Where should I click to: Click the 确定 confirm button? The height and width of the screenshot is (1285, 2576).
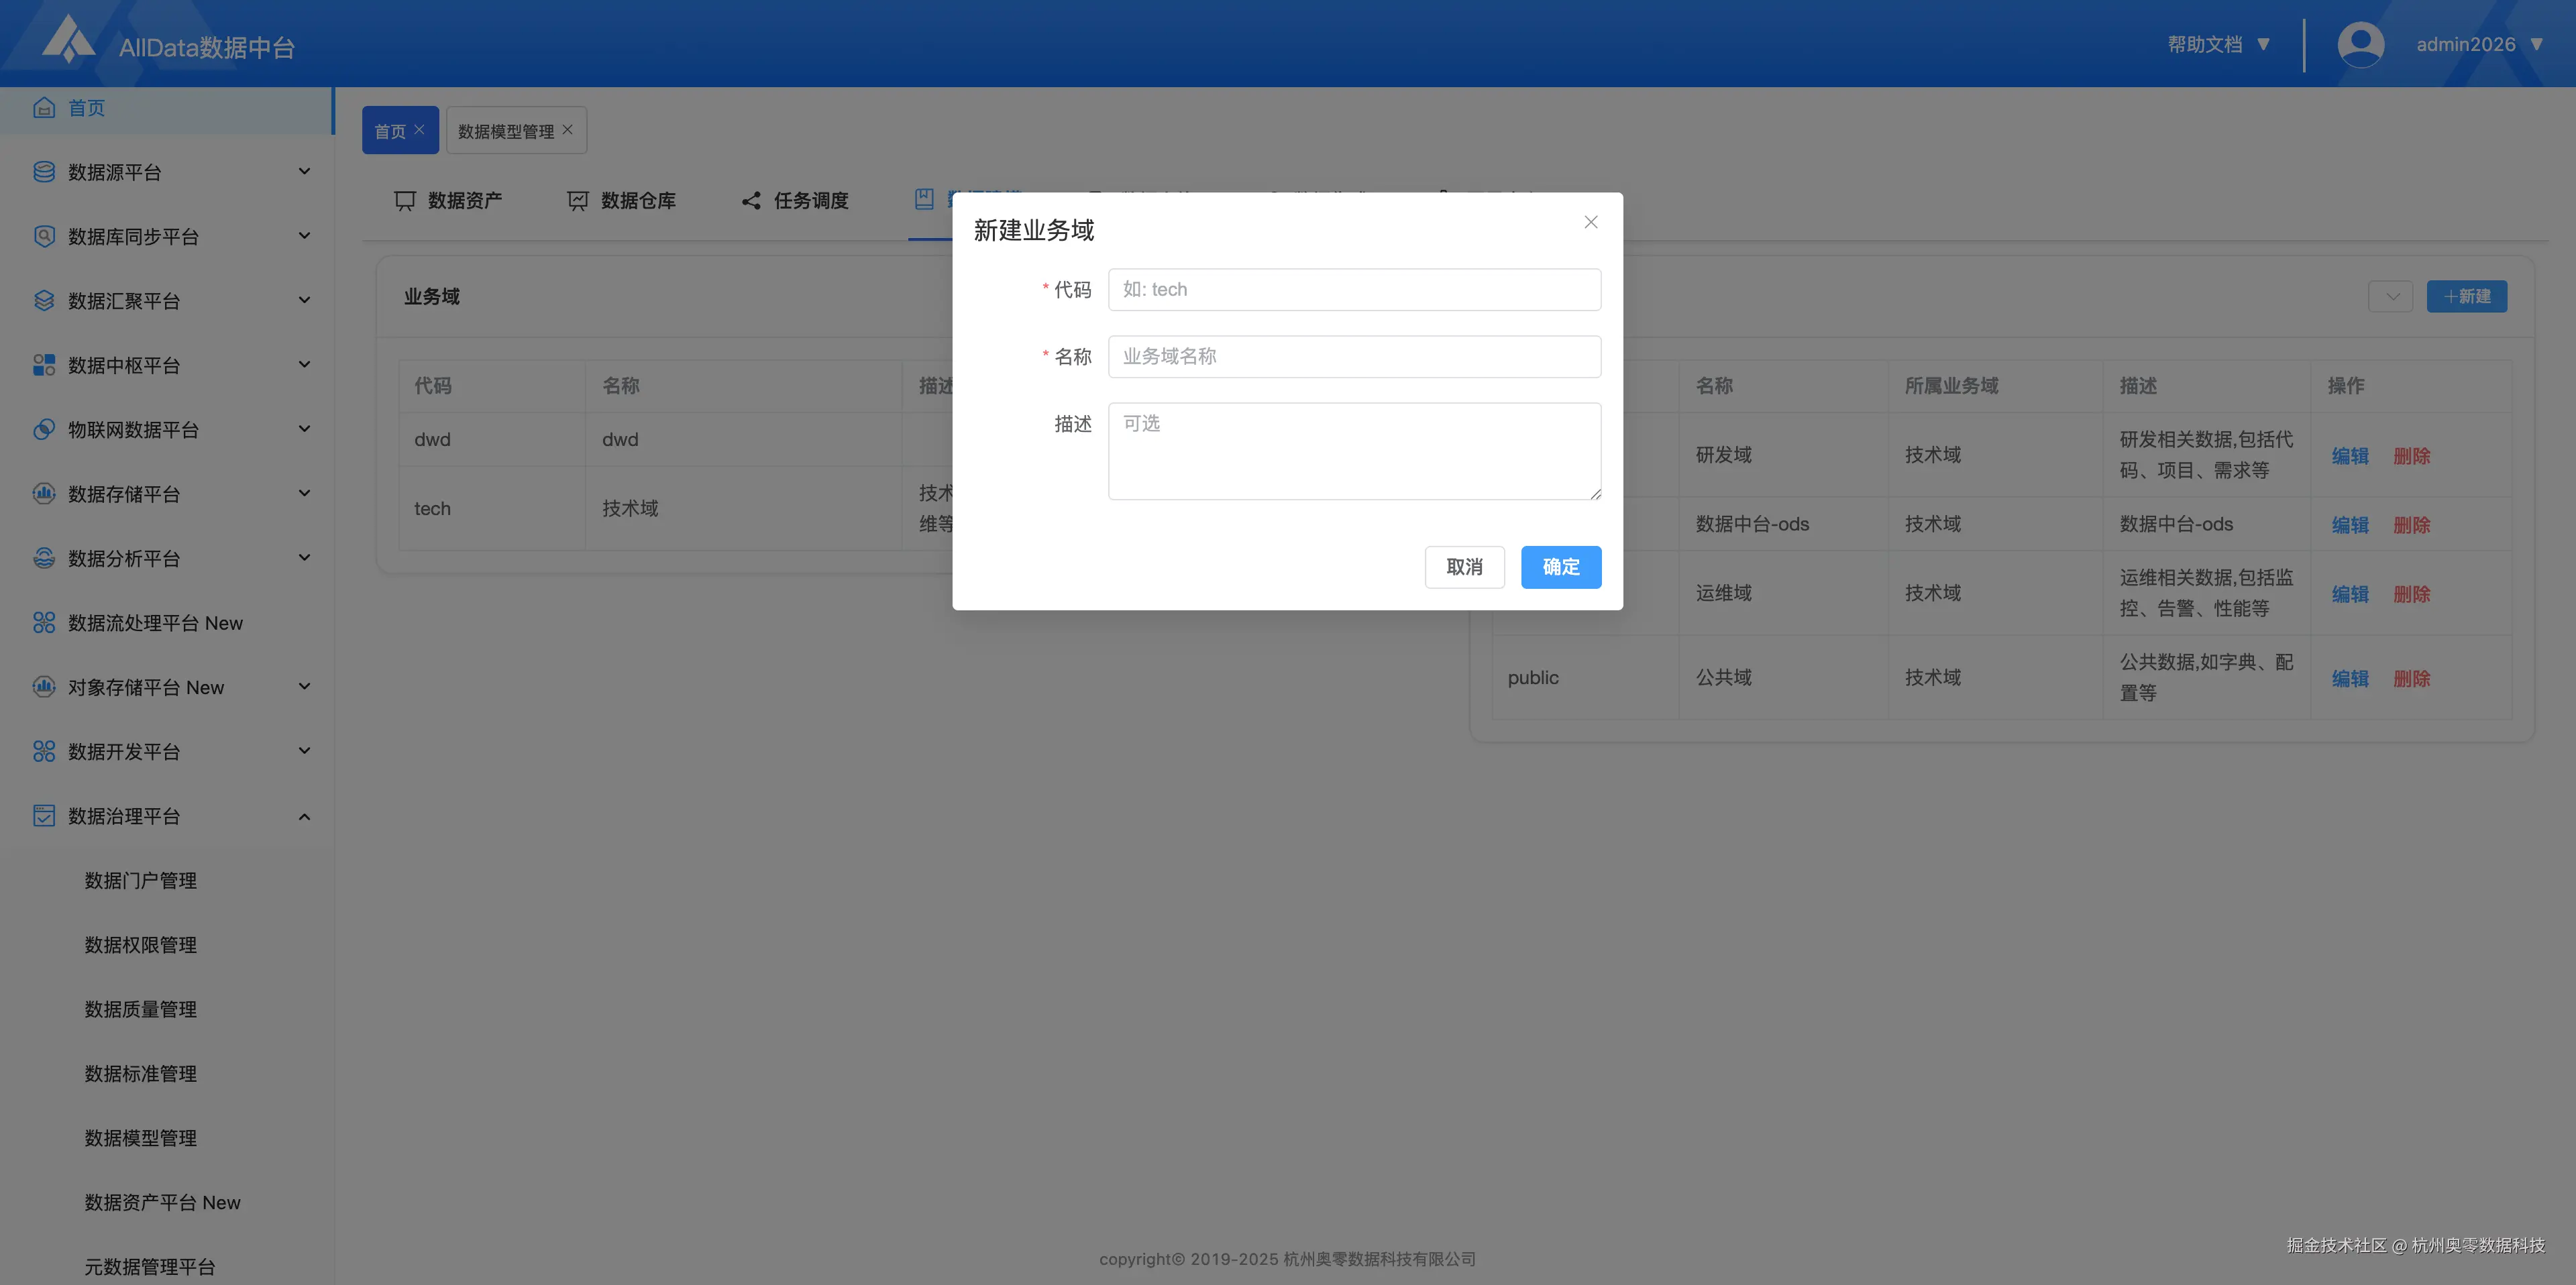pos(1560,567)
